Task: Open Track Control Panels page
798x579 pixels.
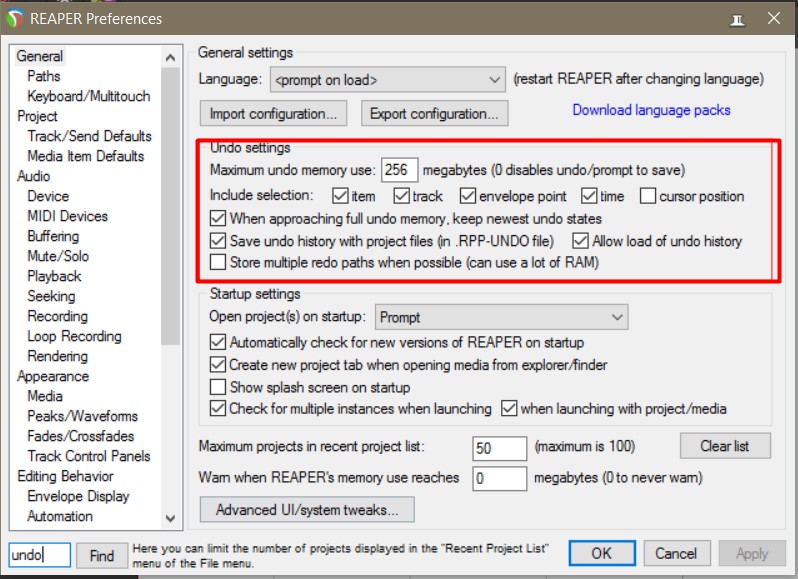Action: click(x=89, y=456)
